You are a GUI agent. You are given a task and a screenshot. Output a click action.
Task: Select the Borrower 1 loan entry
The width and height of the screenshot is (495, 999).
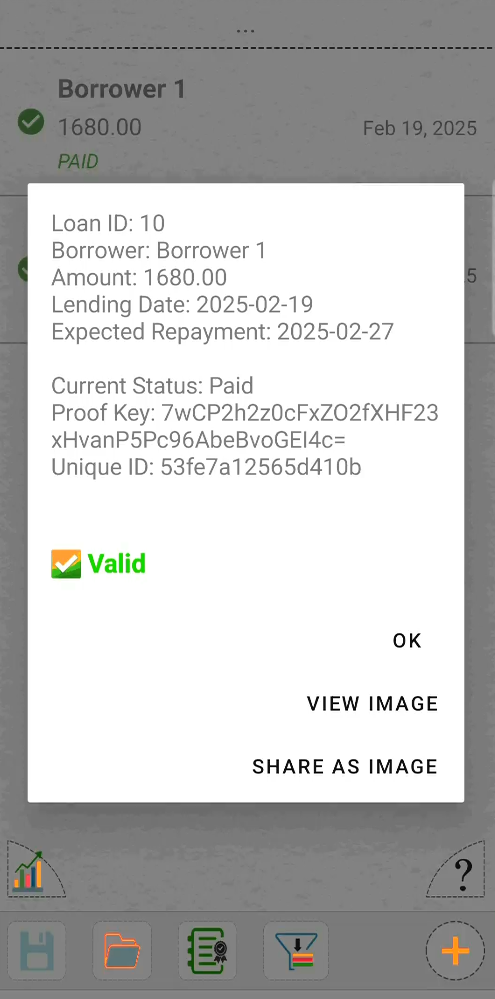pyautogui.click(x=247, y=123)
